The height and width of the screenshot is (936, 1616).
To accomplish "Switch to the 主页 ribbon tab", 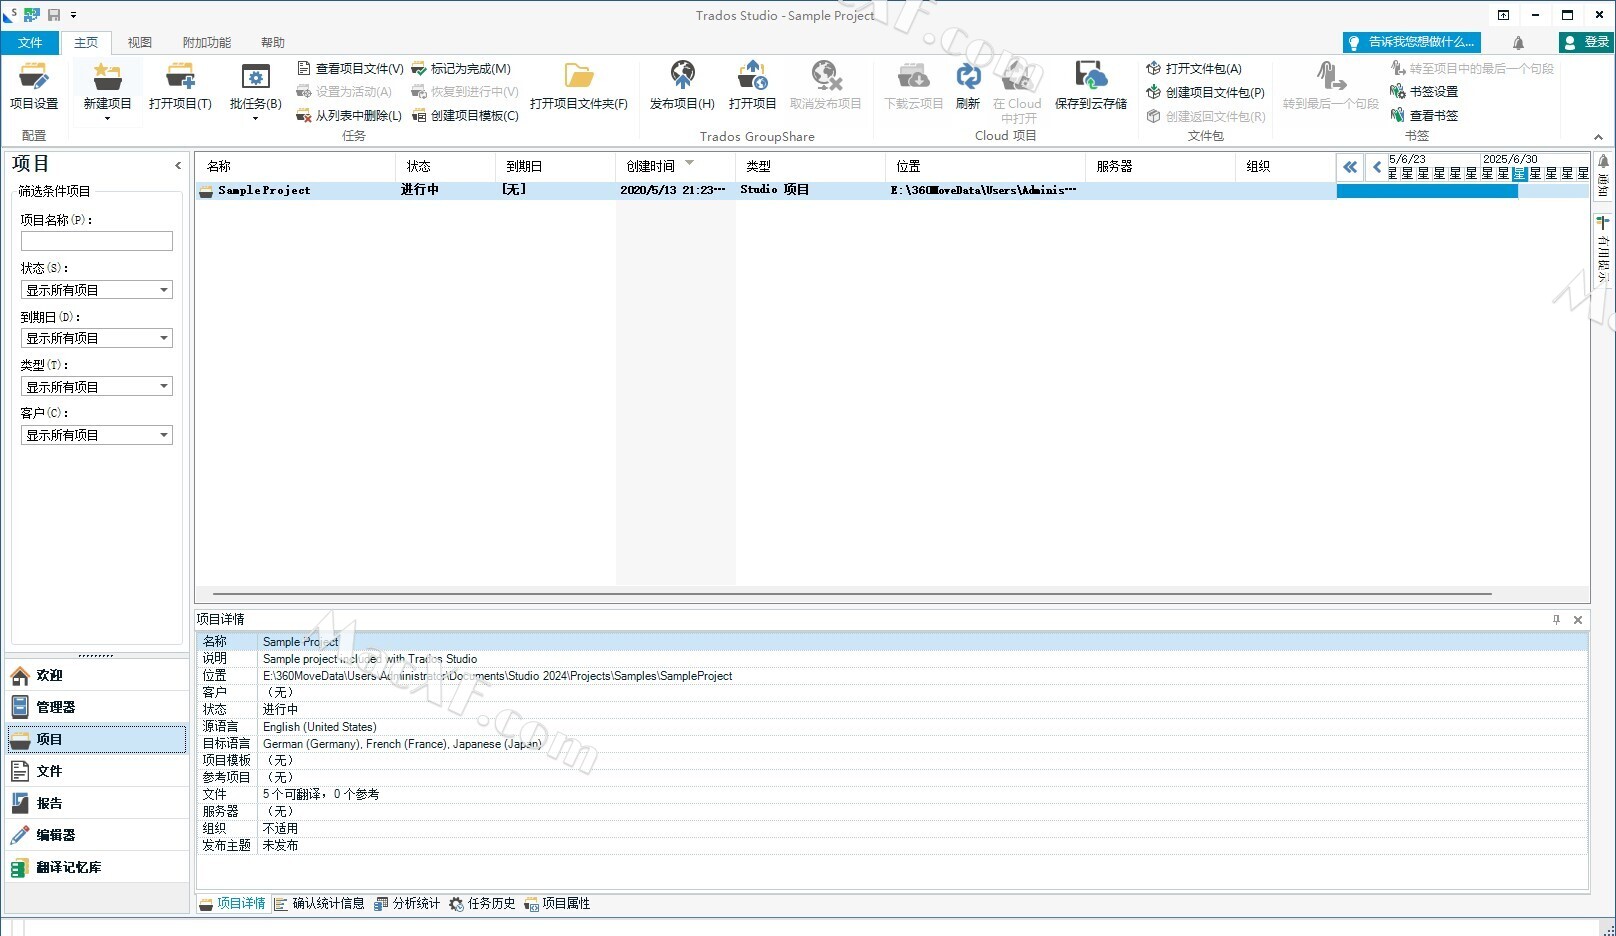I will 86,43.
